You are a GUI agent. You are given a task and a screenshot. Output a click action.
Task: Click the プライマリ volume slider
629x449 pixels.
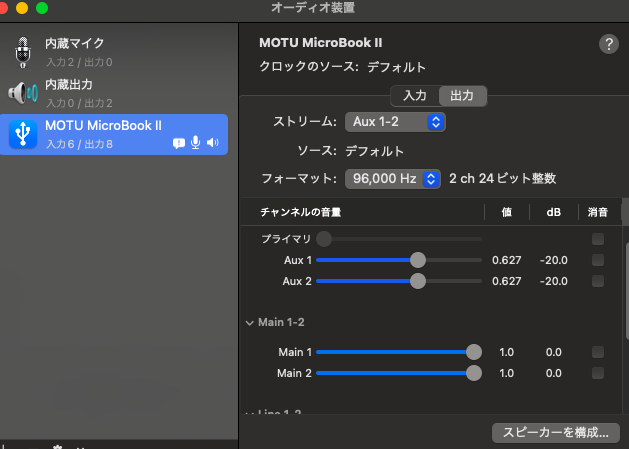(x=399, y=239)
